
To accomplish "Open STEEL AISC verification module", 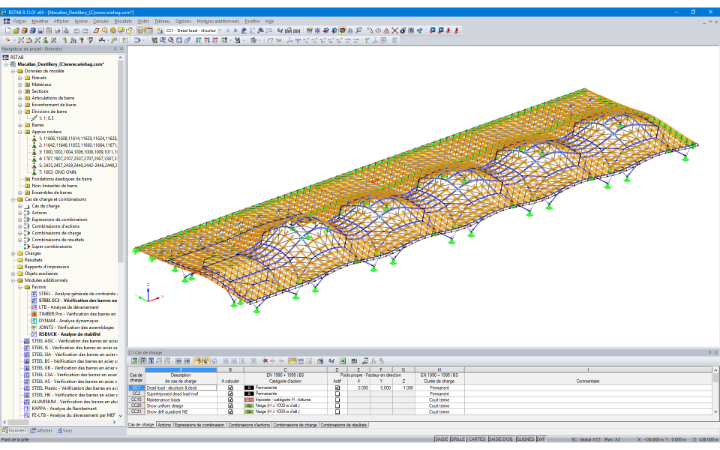I will point(70,341).
